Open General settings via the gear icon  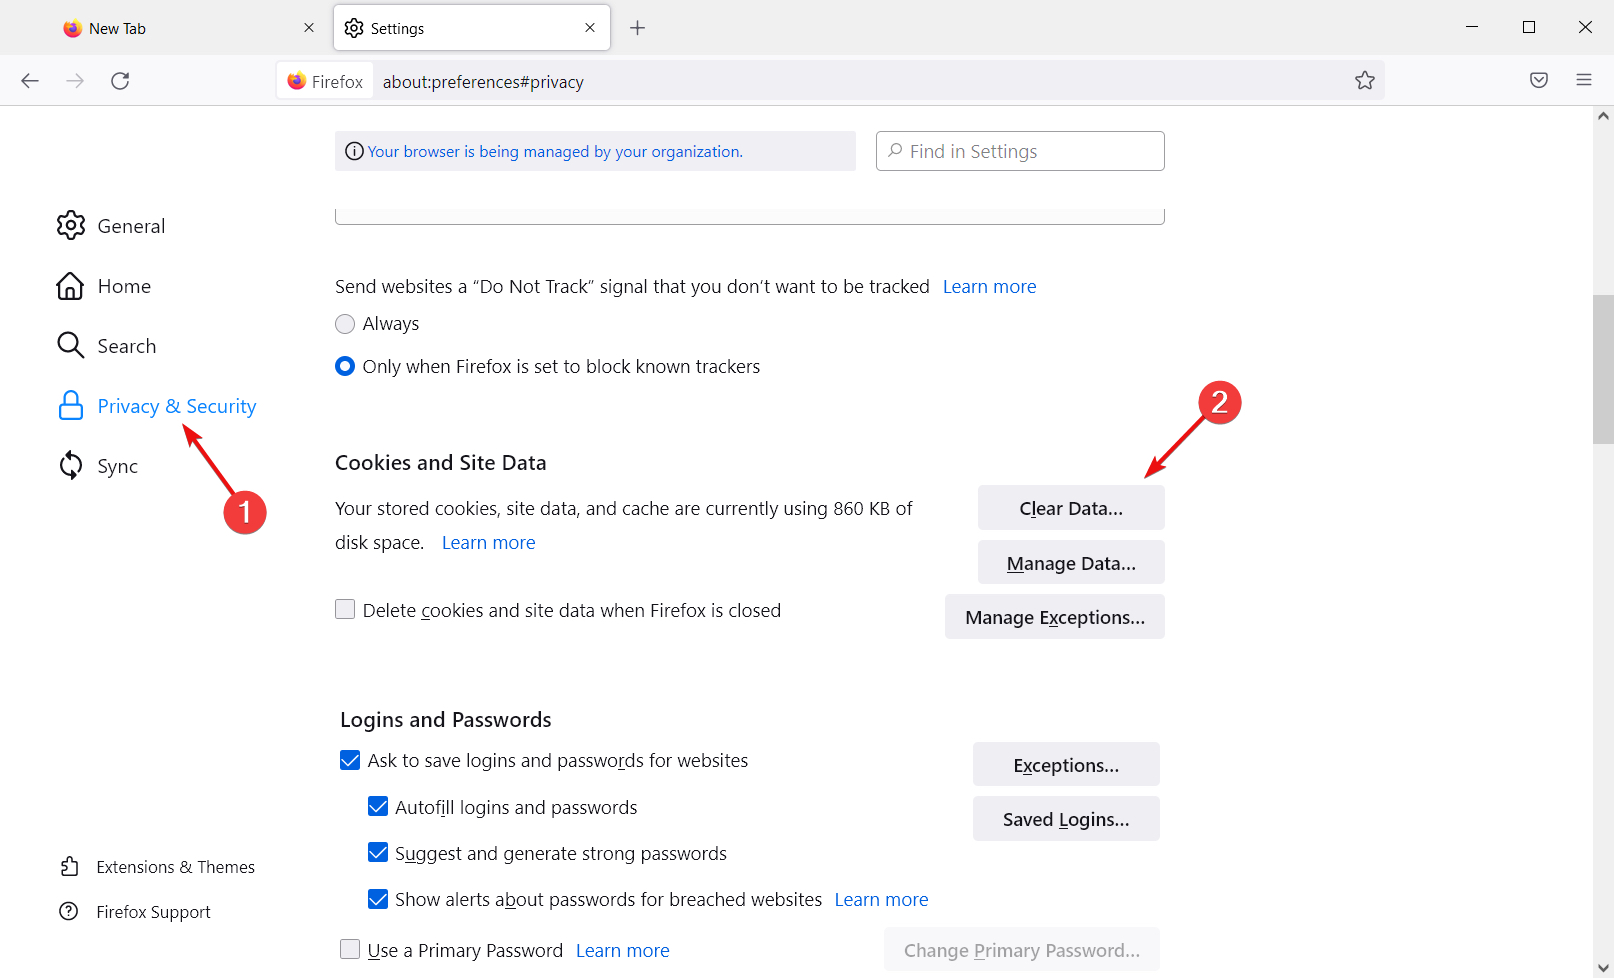(71, 225)
